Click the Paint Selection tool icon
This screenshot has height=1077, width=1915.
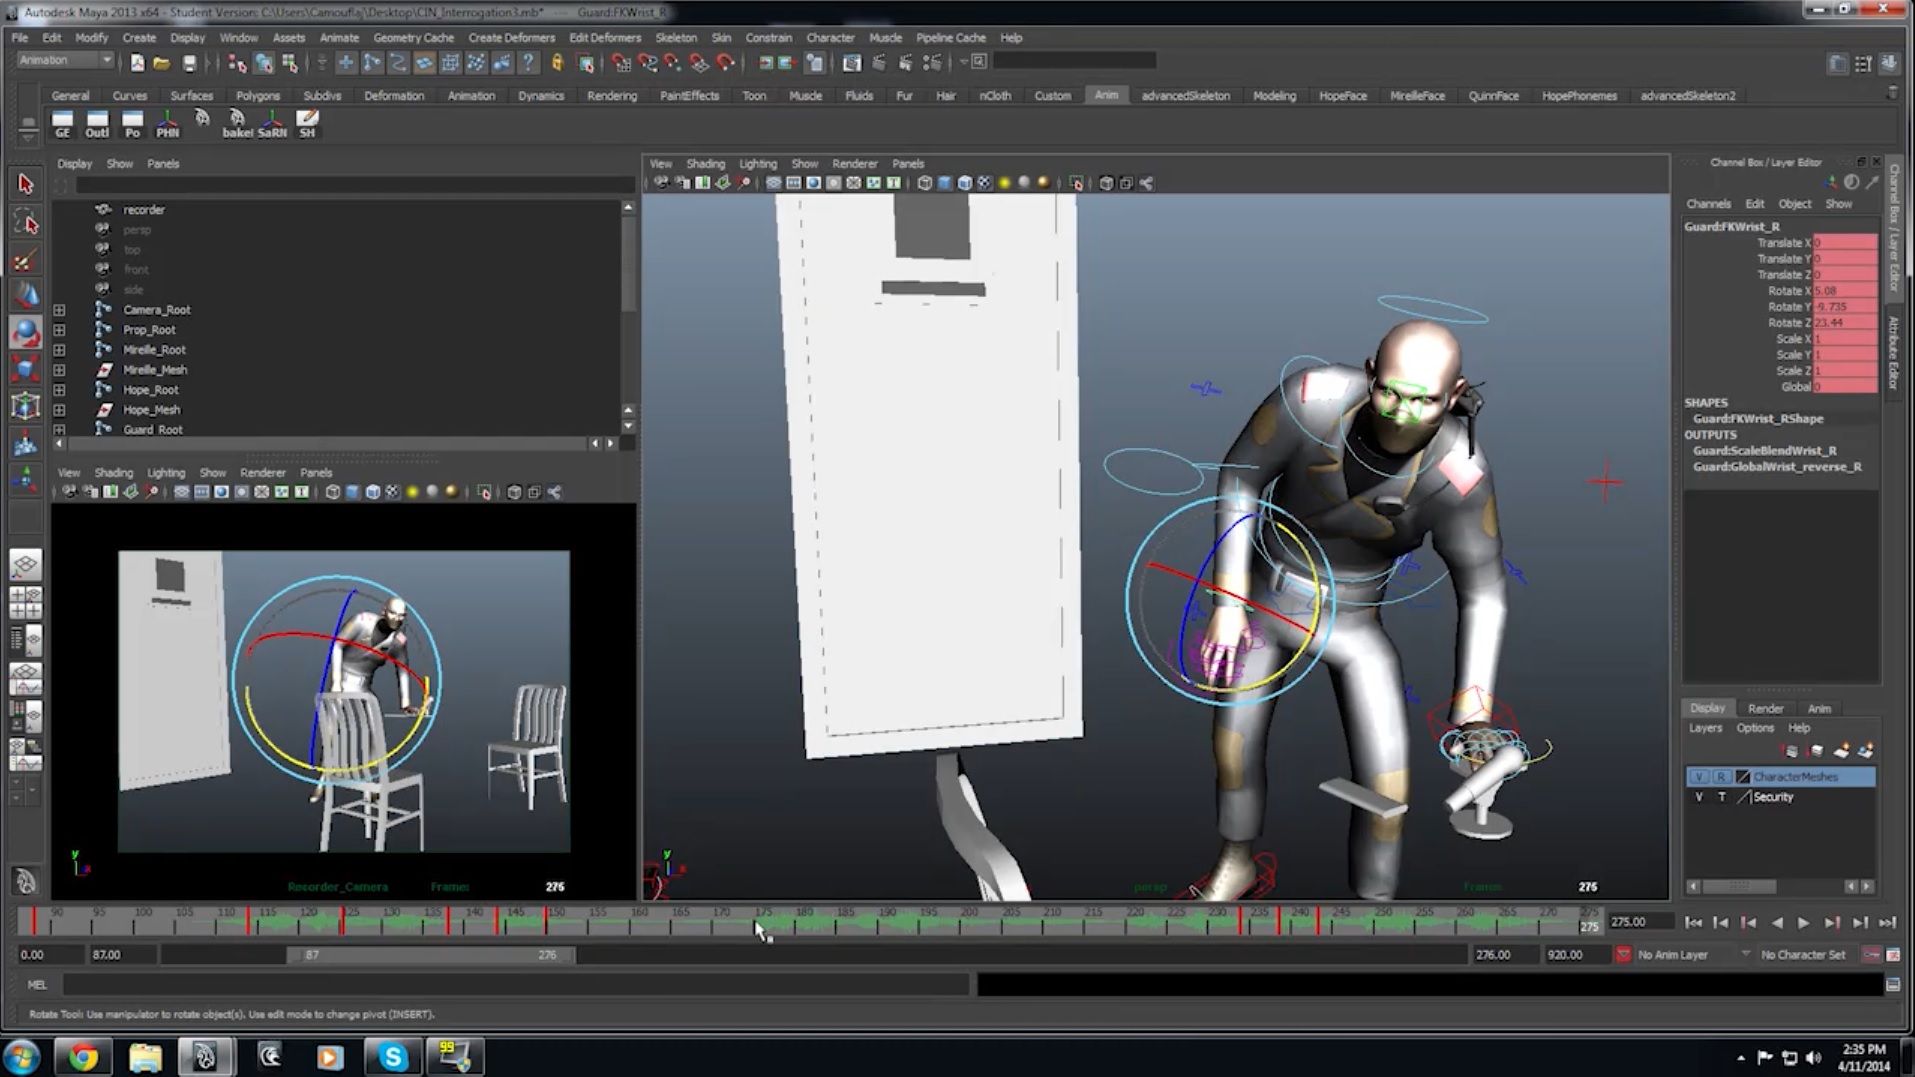click(25, 260)
